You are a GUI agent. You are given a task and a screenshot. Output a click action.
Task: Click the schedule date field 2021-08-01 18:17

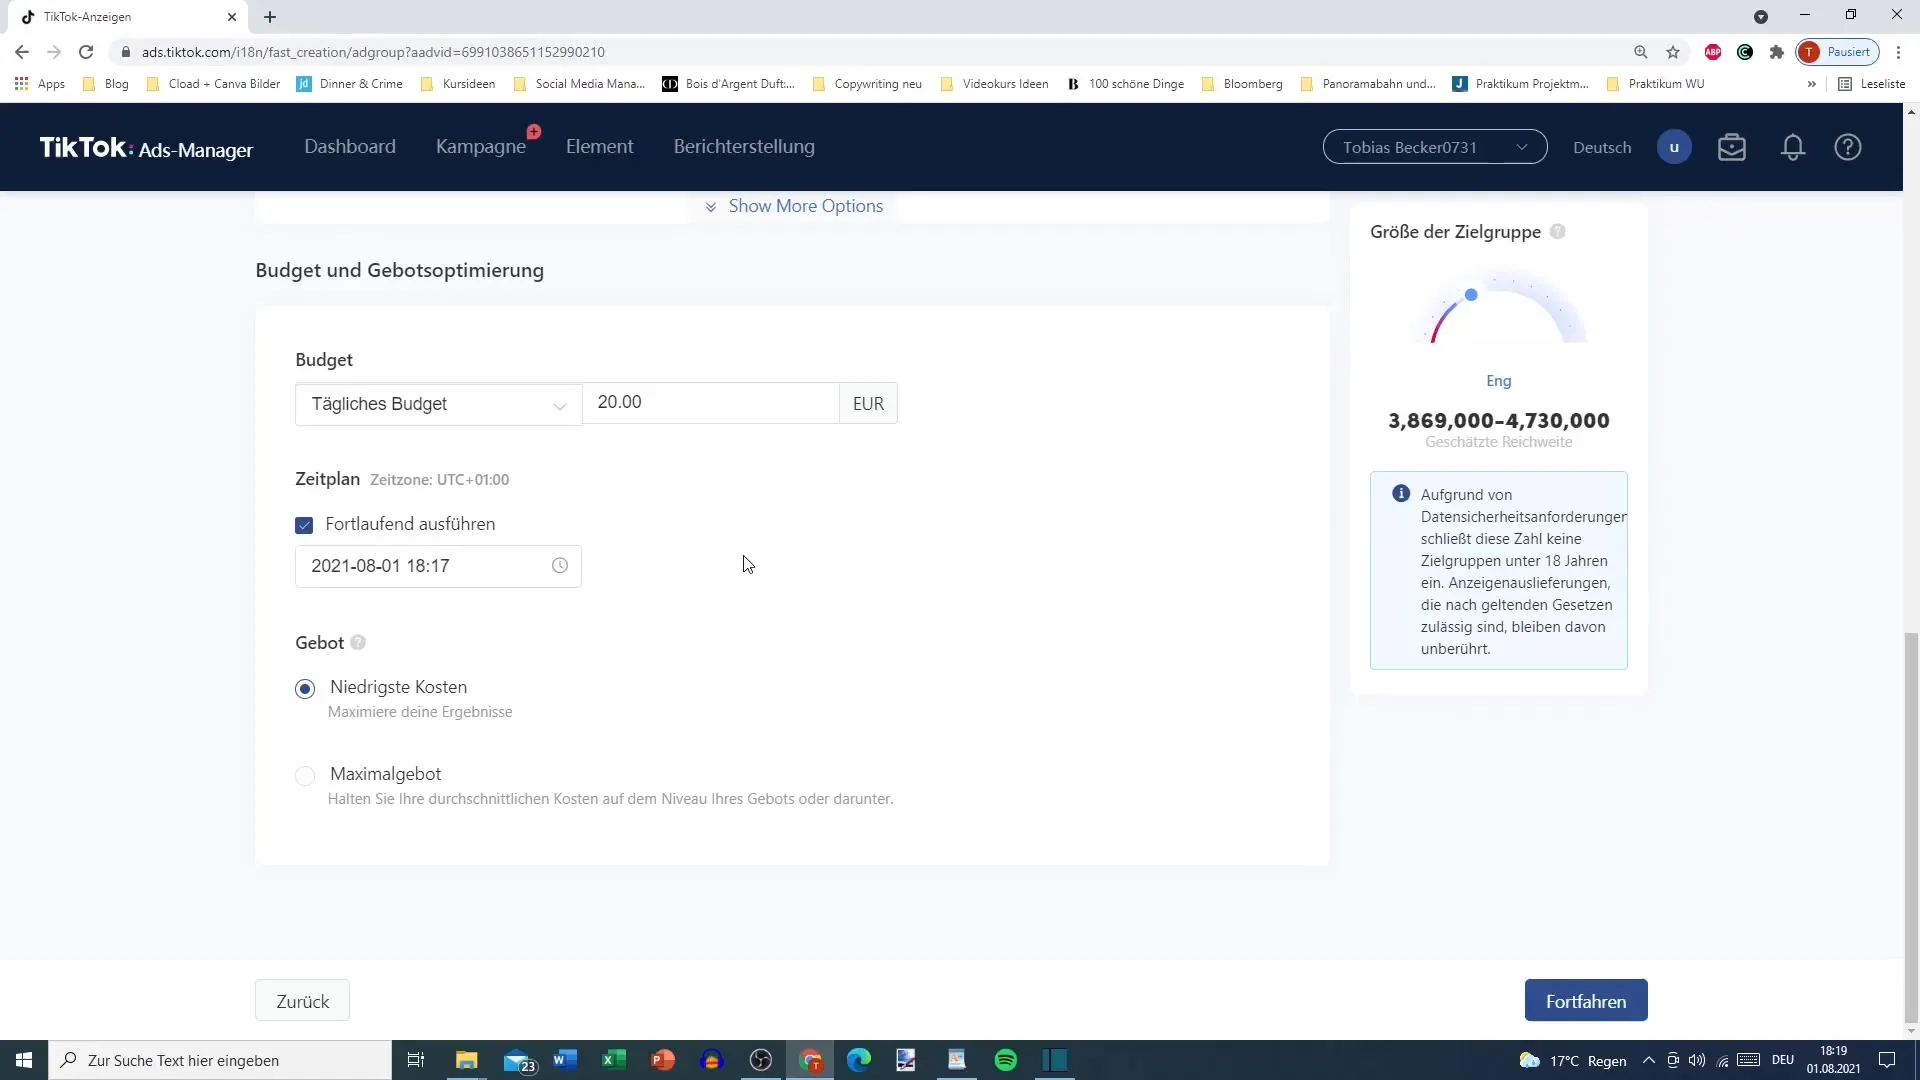click(438, 566)
